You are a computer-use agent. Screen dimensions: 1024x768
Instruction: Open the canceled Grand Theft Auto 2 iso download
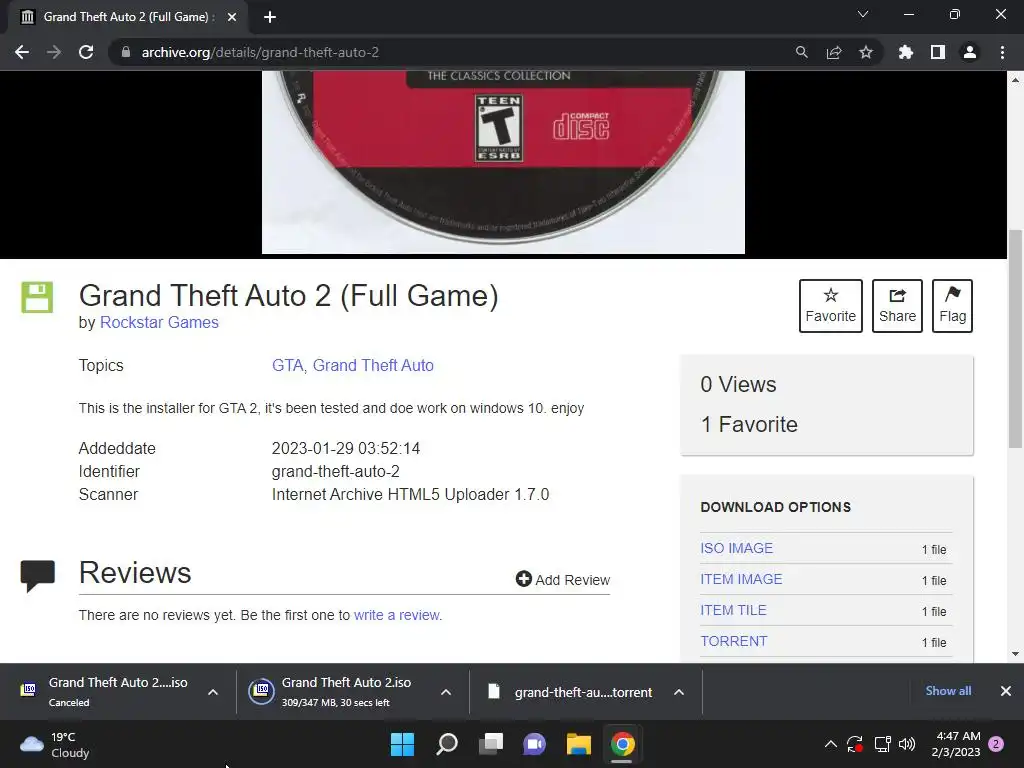pyautogui.click(x=104, y=692)
